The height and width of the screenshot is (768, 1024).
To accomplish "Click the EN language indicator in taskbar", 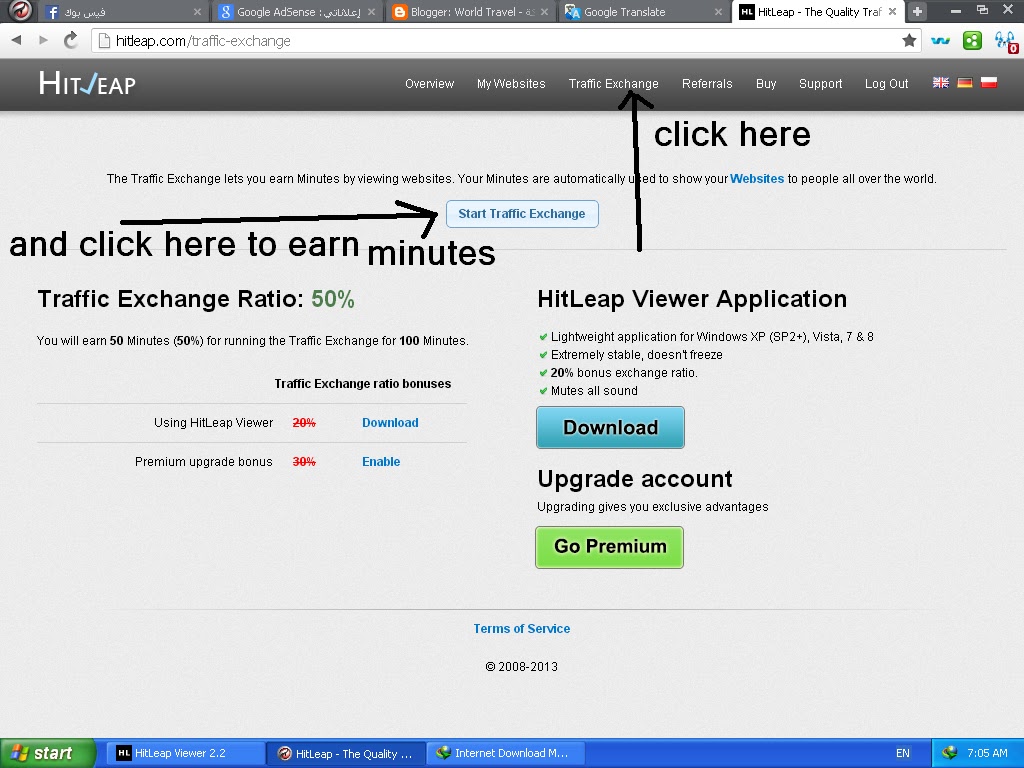I will point(903,753).
